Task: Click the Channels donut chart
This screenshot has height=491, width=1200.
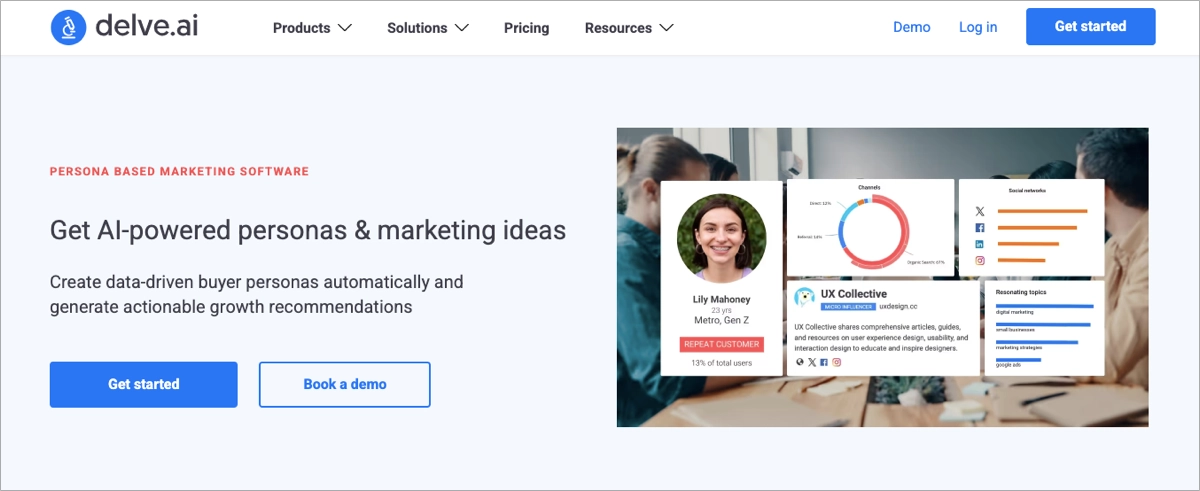Action: tap(875, 229)
